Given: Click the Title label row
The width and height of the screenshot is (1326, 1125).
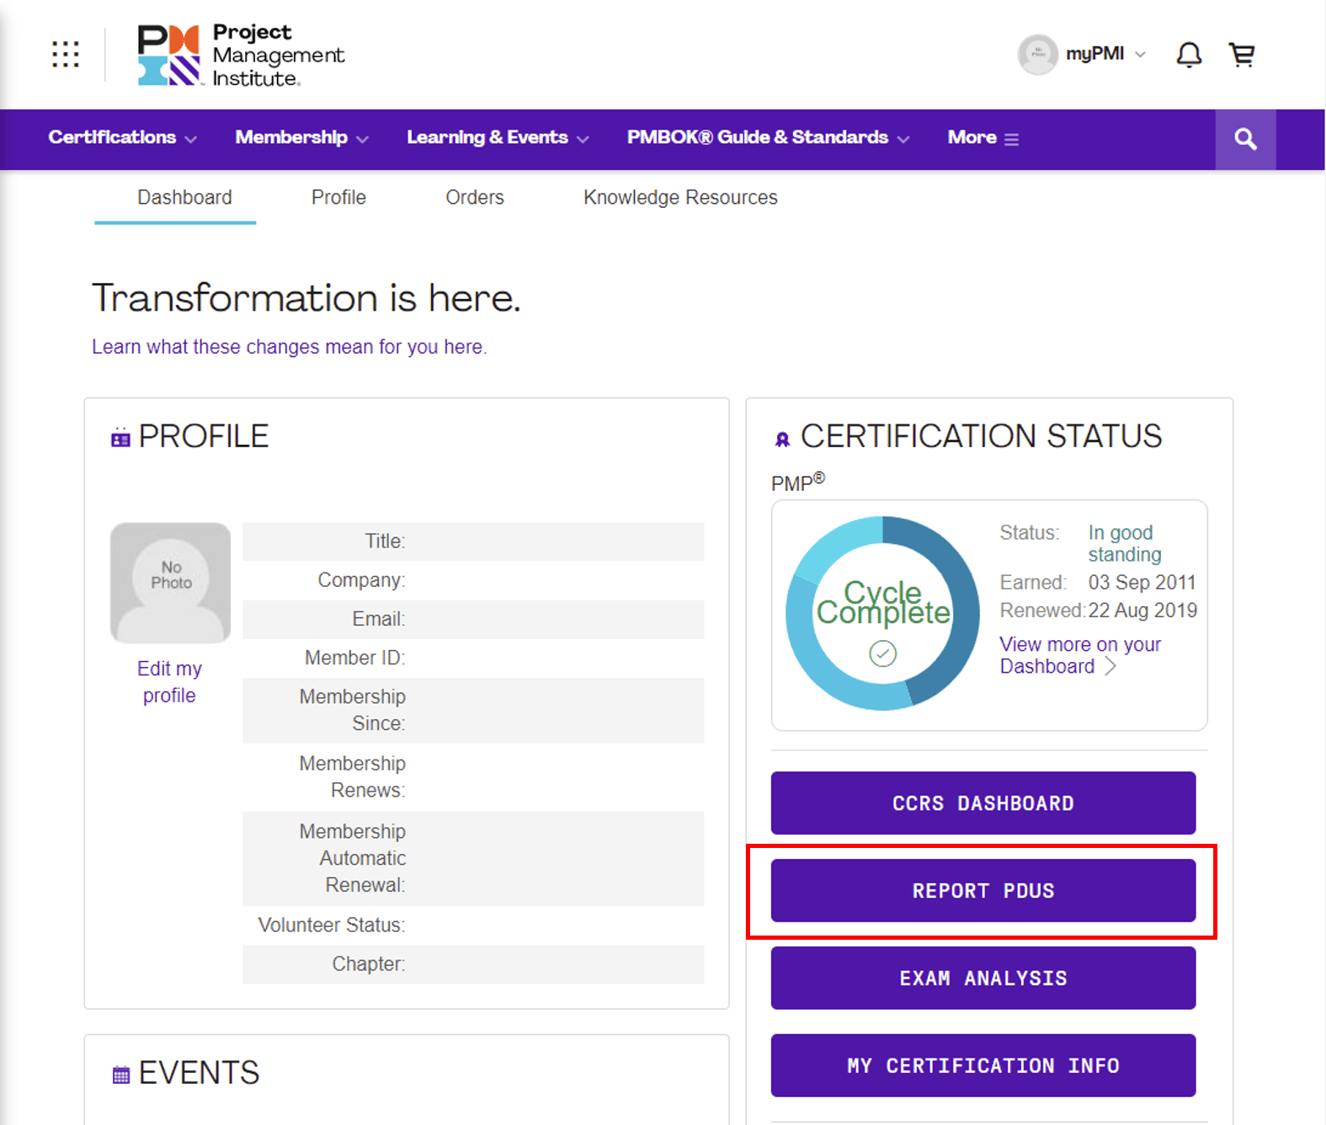Looking at the screenshot, I should pyautogui.click(x=473, y=541).
